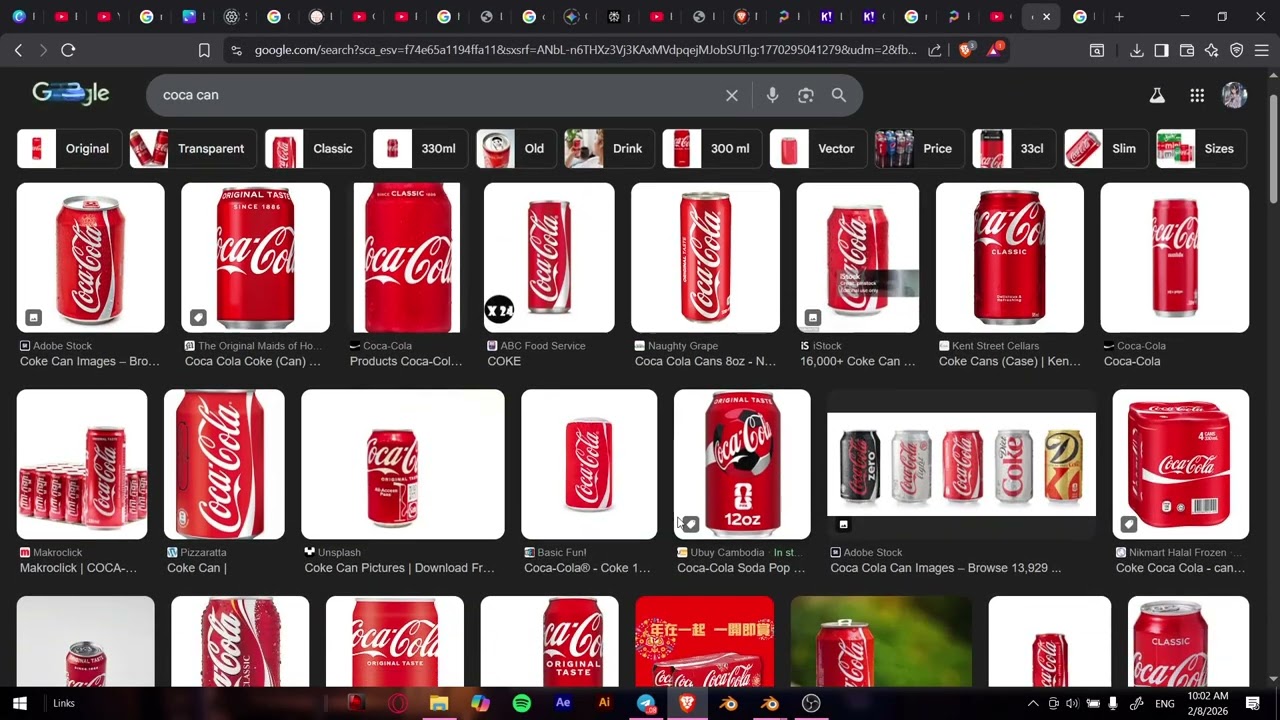Filter images by Transparent
Viewport: 1280px width, 720px height.
tap(192, 149)
